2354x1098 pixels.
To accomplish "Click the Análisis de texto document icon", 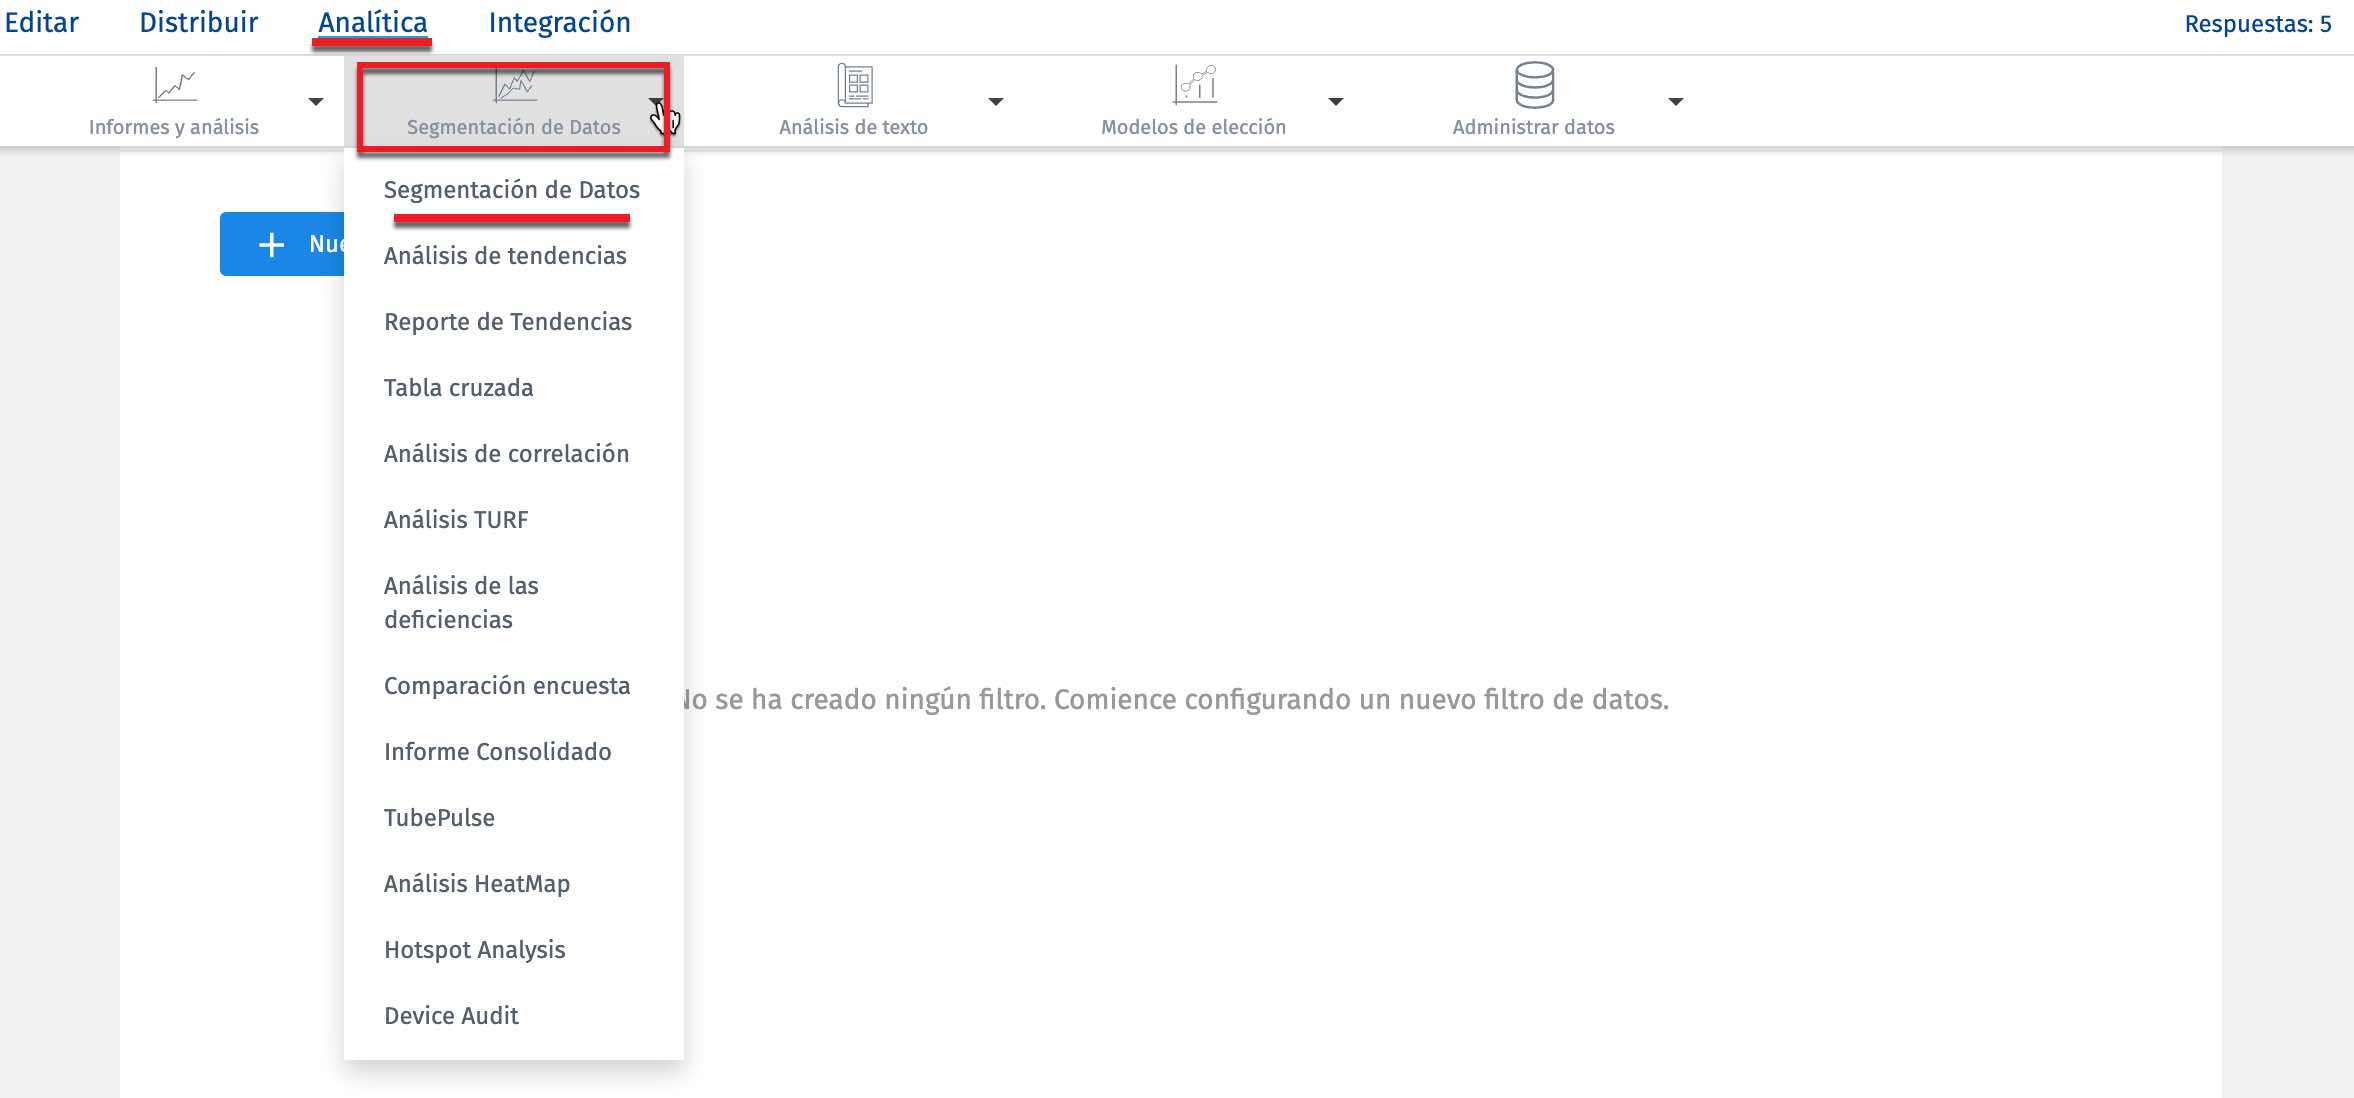I will pos(855,86).
